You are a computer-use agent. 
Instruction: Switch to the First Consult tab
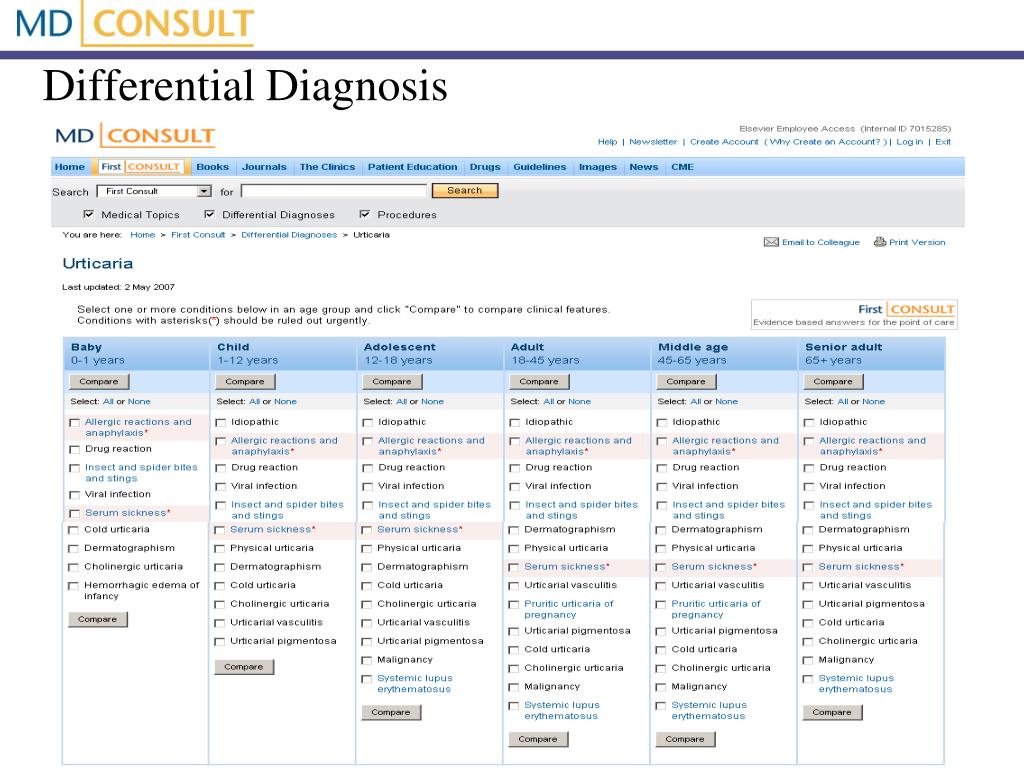pyautogui.click(x=140, y=167)
